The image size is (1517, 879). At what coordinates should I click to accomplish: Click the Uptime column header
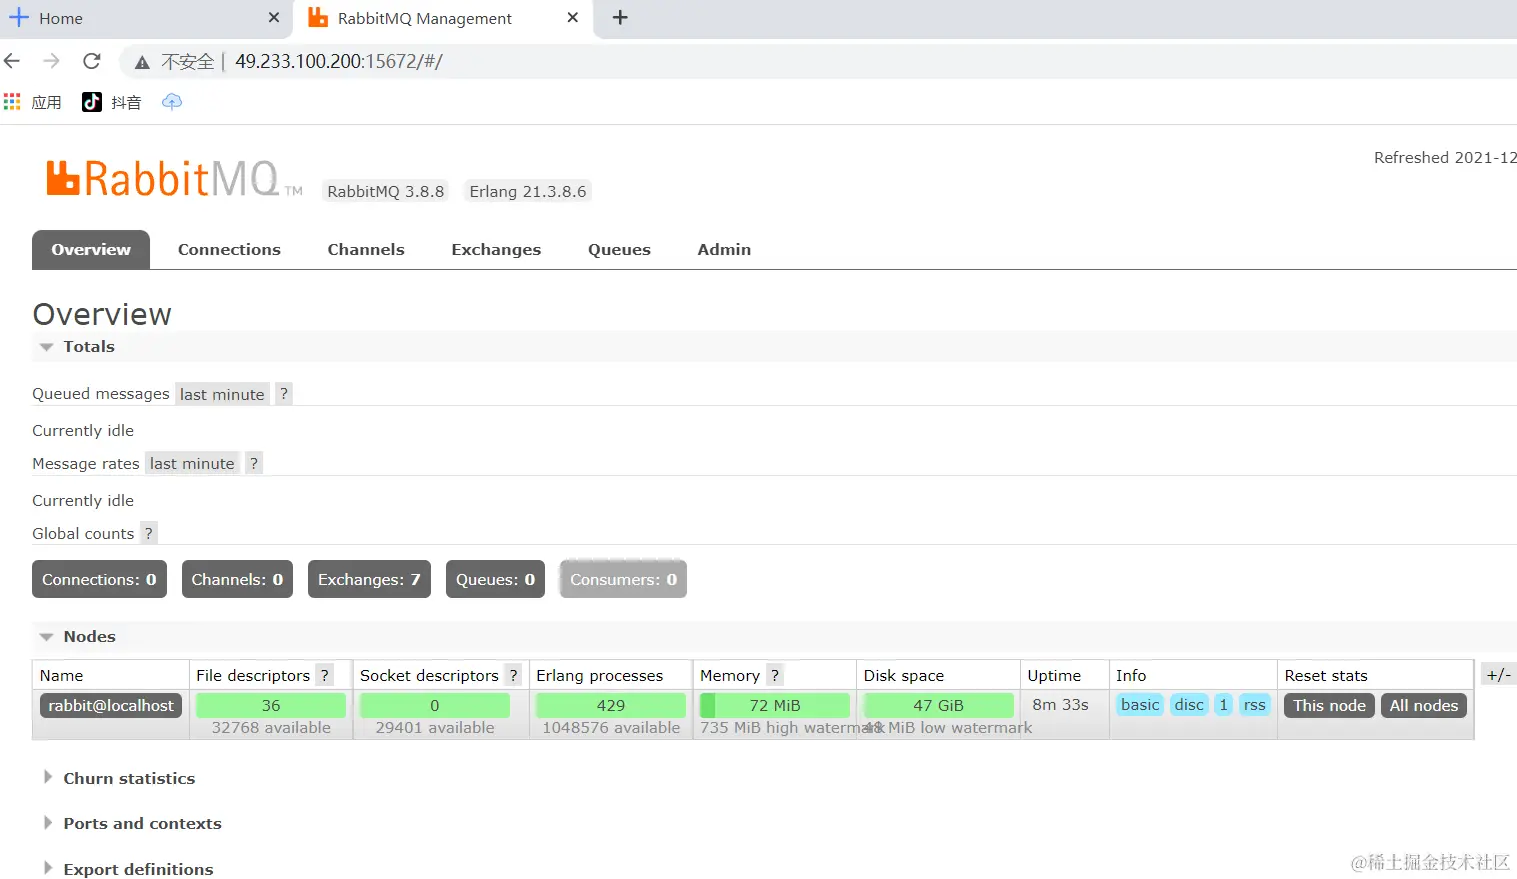click(1054, 675)
